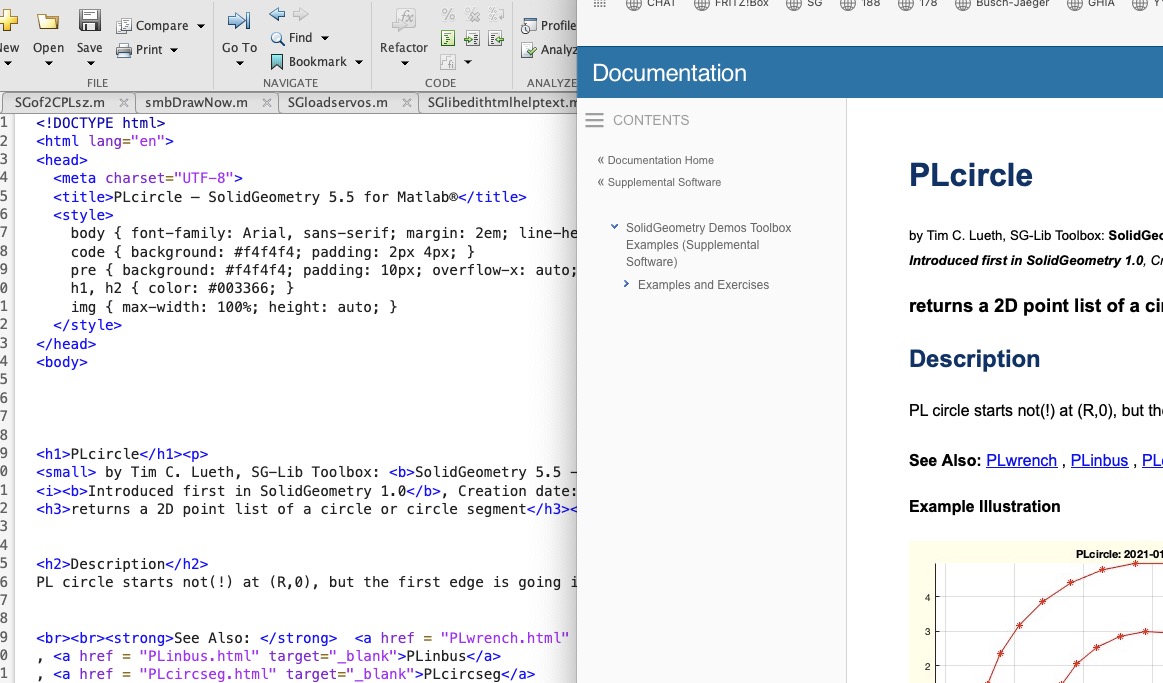This screenshot has height=683, width=1163.
Task: Click the FRITZ!Box browser bookmark
Action: click(733, 4)
